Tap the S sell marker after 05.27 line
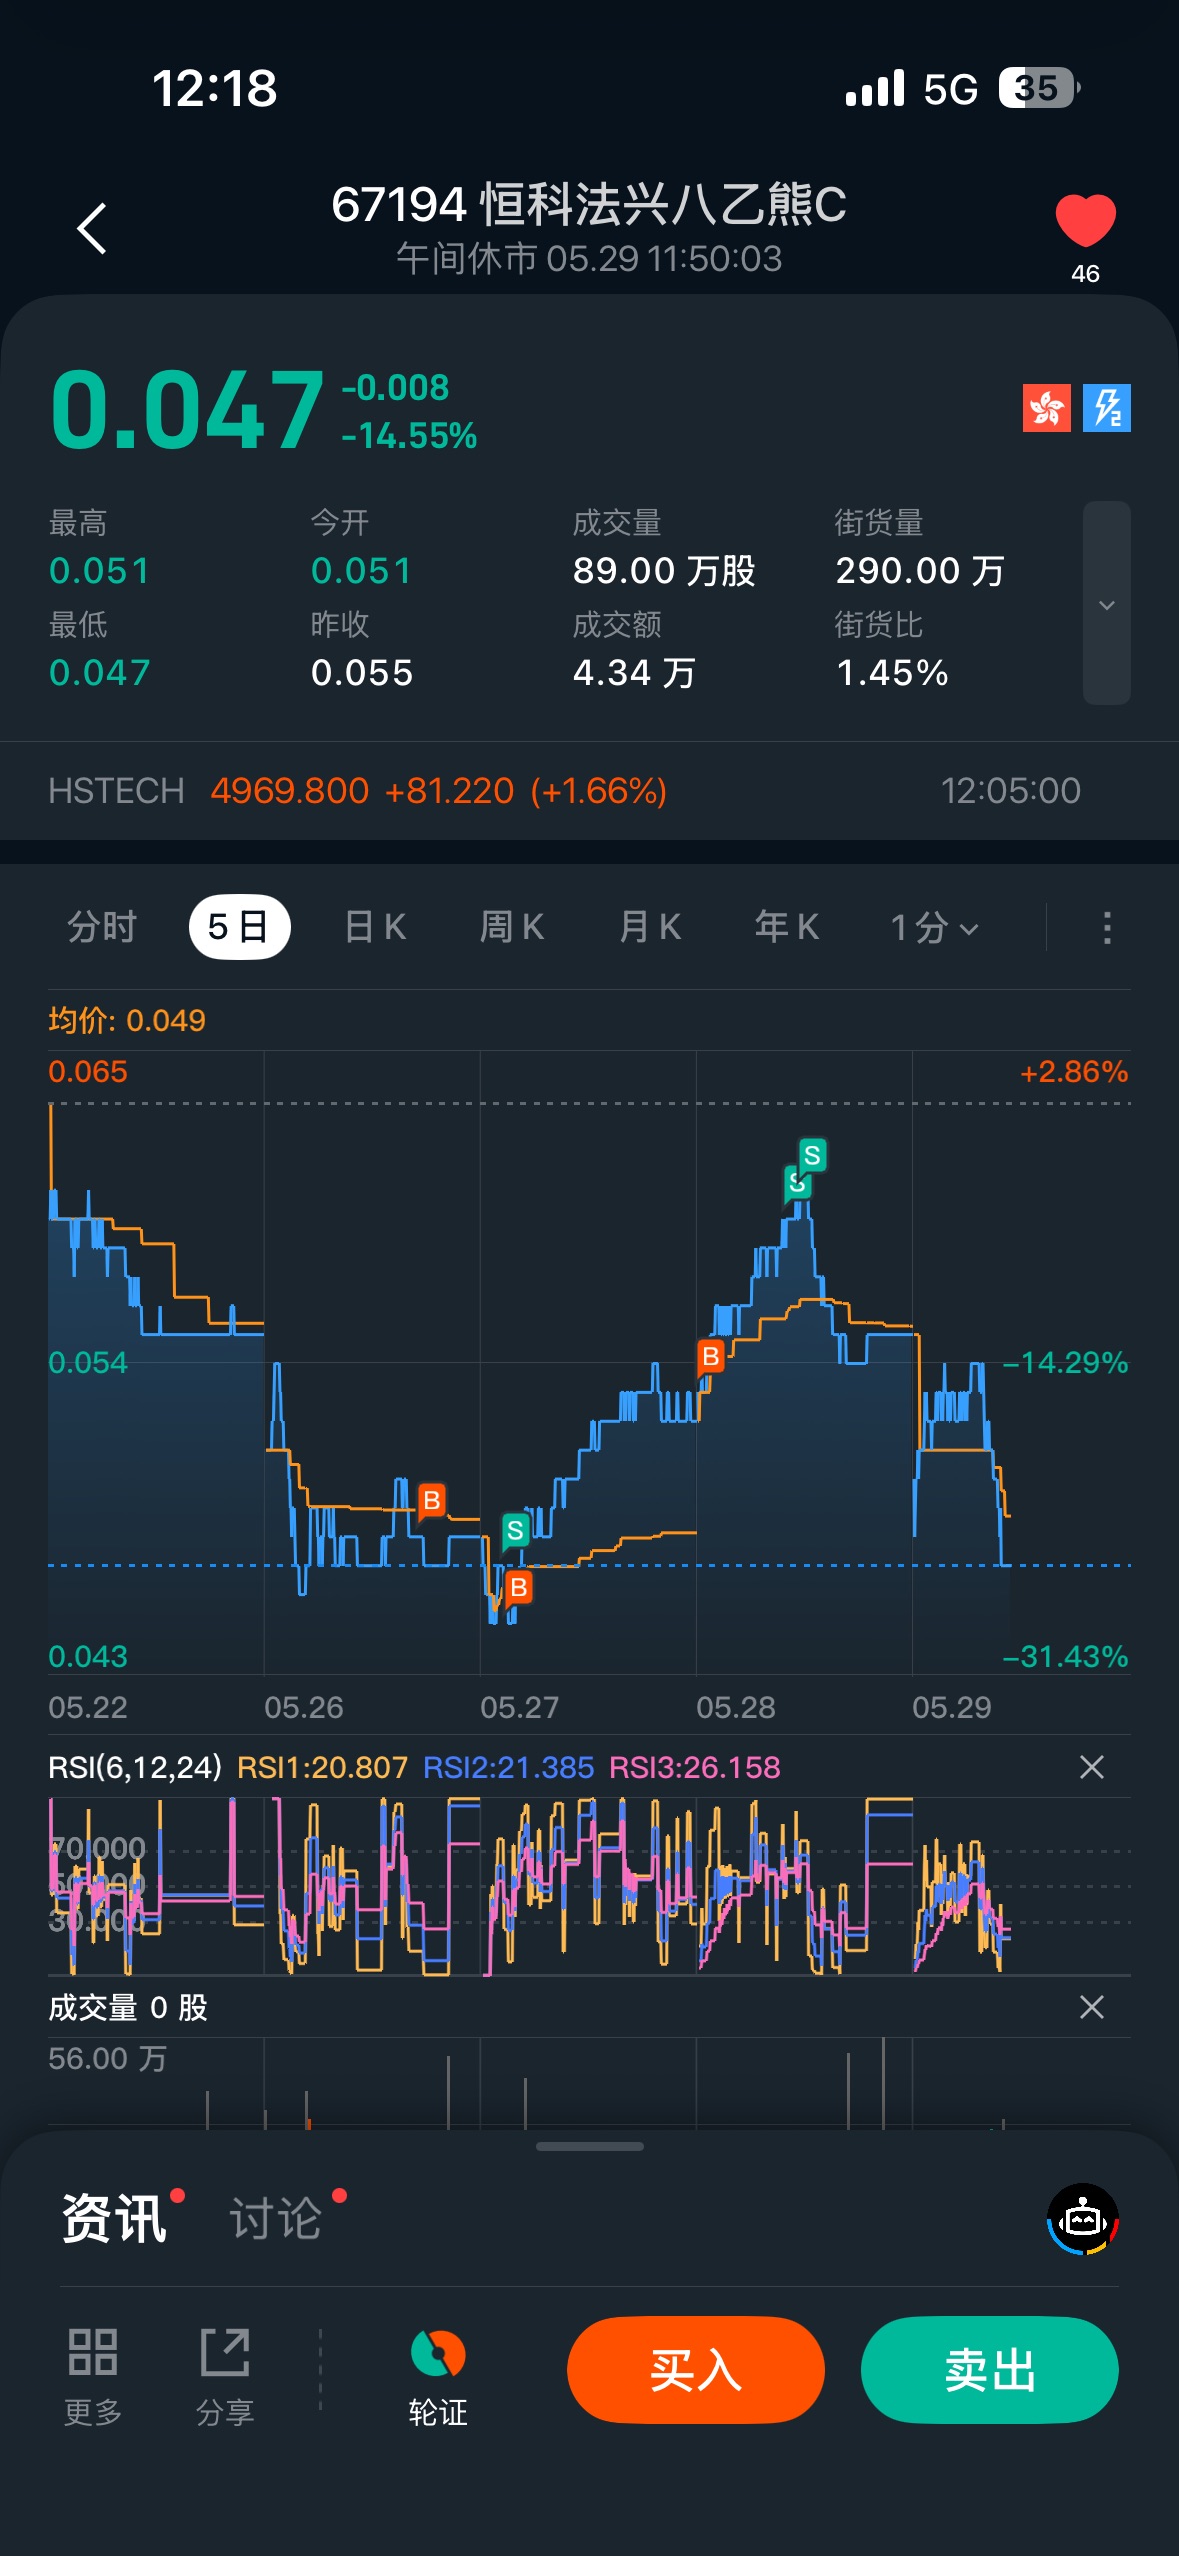The image size is (1179, 2556). [x=515, y=1530]
